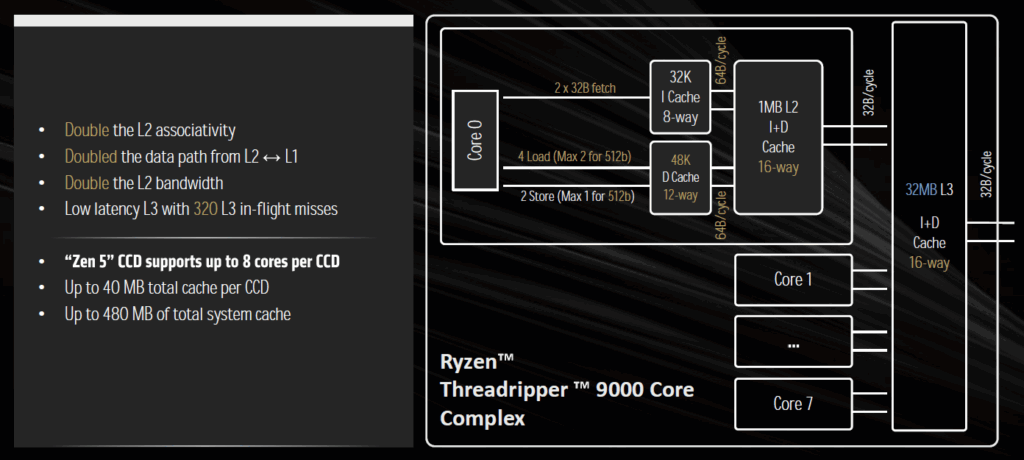
Task: Click the '64B/cycle' label below the L2 links
Action: pyautogui.click(x=721, y=214)
